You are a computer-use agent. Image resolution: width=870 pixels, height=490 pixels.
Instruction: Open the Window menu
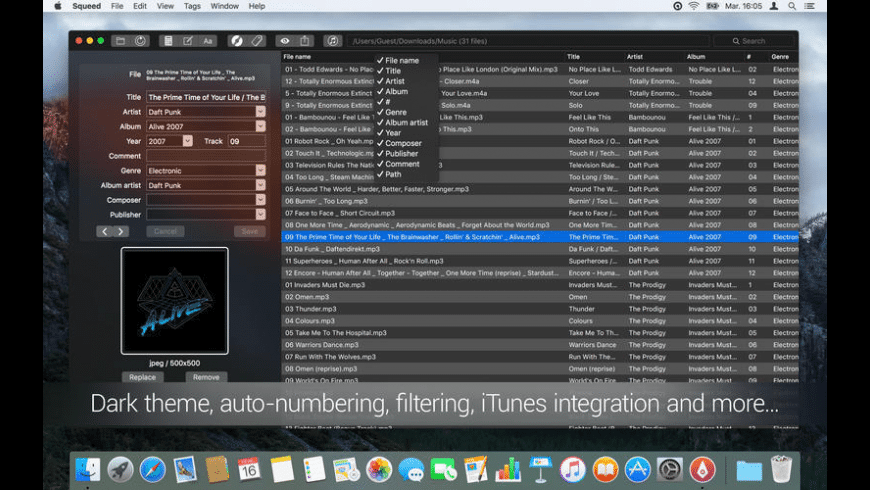coord(225,6)
